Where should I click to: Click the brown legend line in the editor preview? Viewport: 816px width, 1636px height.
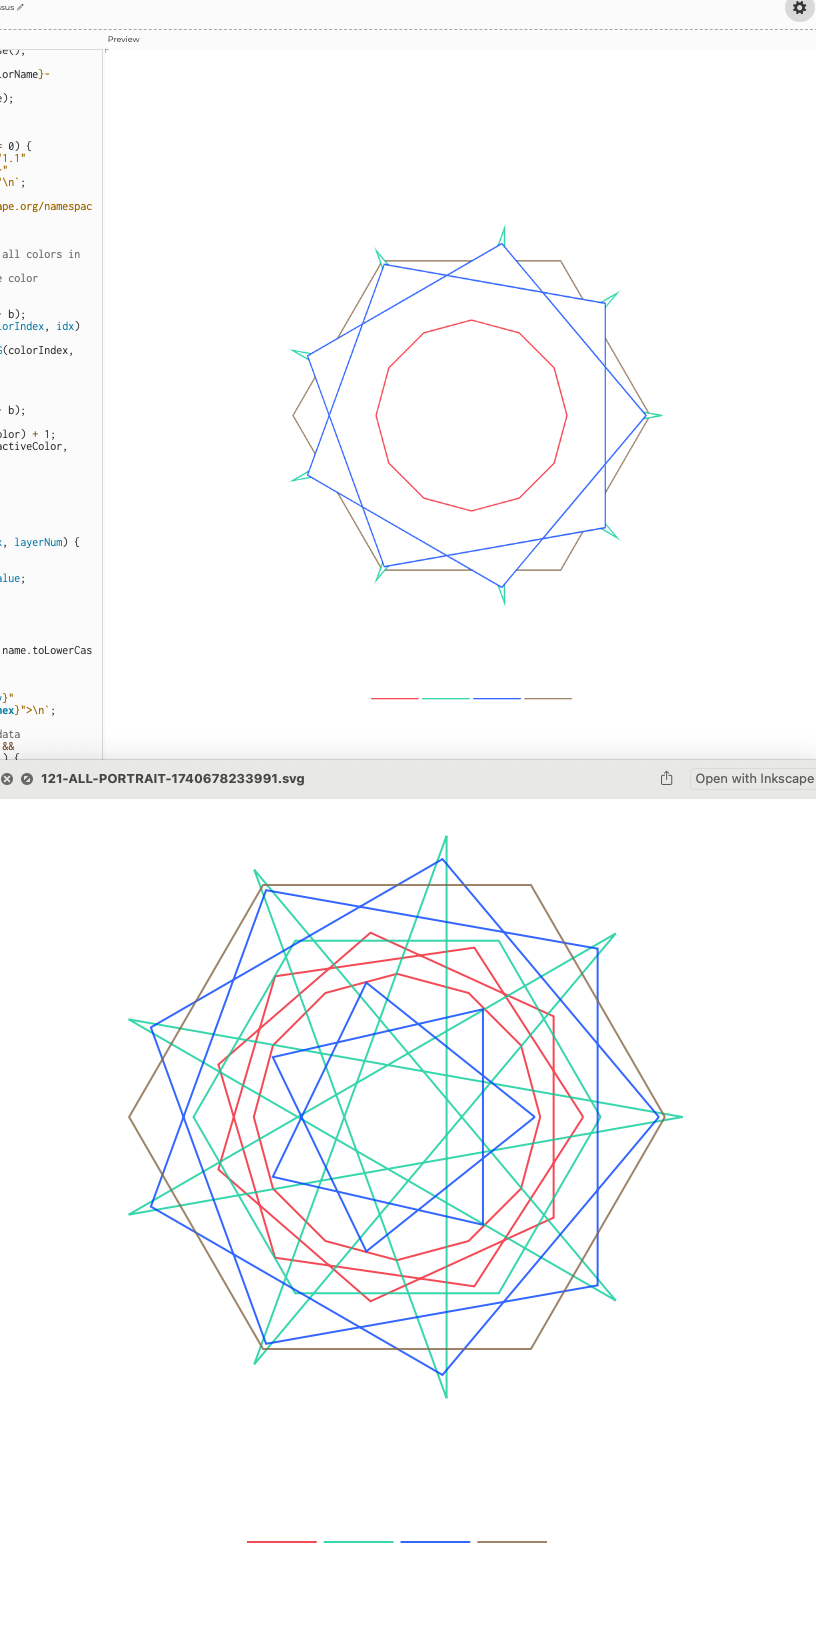pos(548,698)
